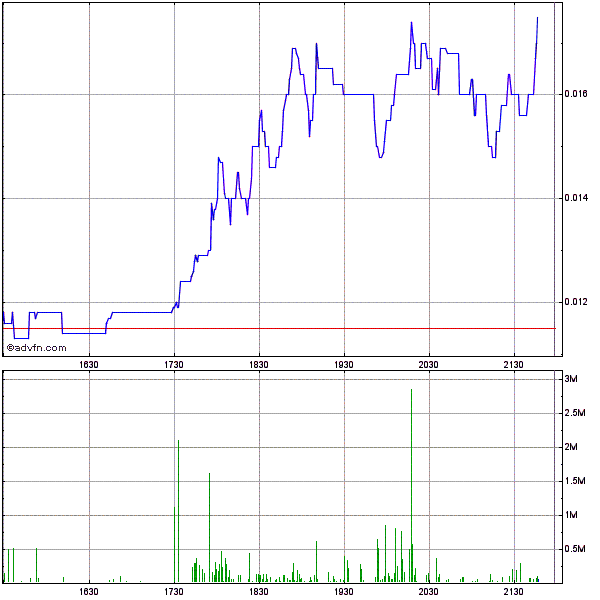Screen dimensions: 600x600
Task: Click the 1630 label under the price chart
Action: coord(89,365)
